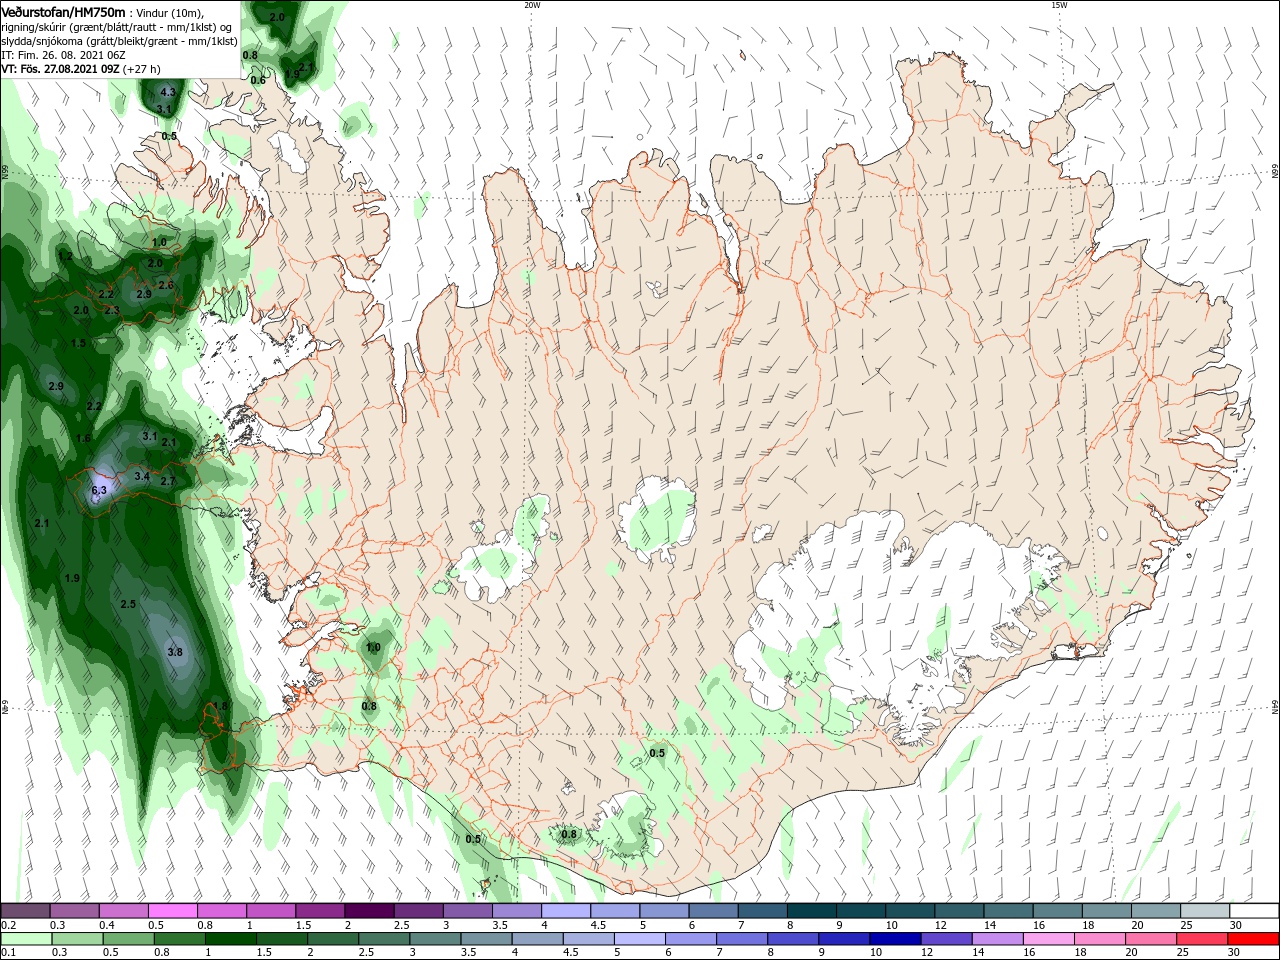Image resolution: width=1280 pixels, height=960 pixels.
Task: Select the bright pink 0.5 swatch in upper legend
Action: [173, 911]
